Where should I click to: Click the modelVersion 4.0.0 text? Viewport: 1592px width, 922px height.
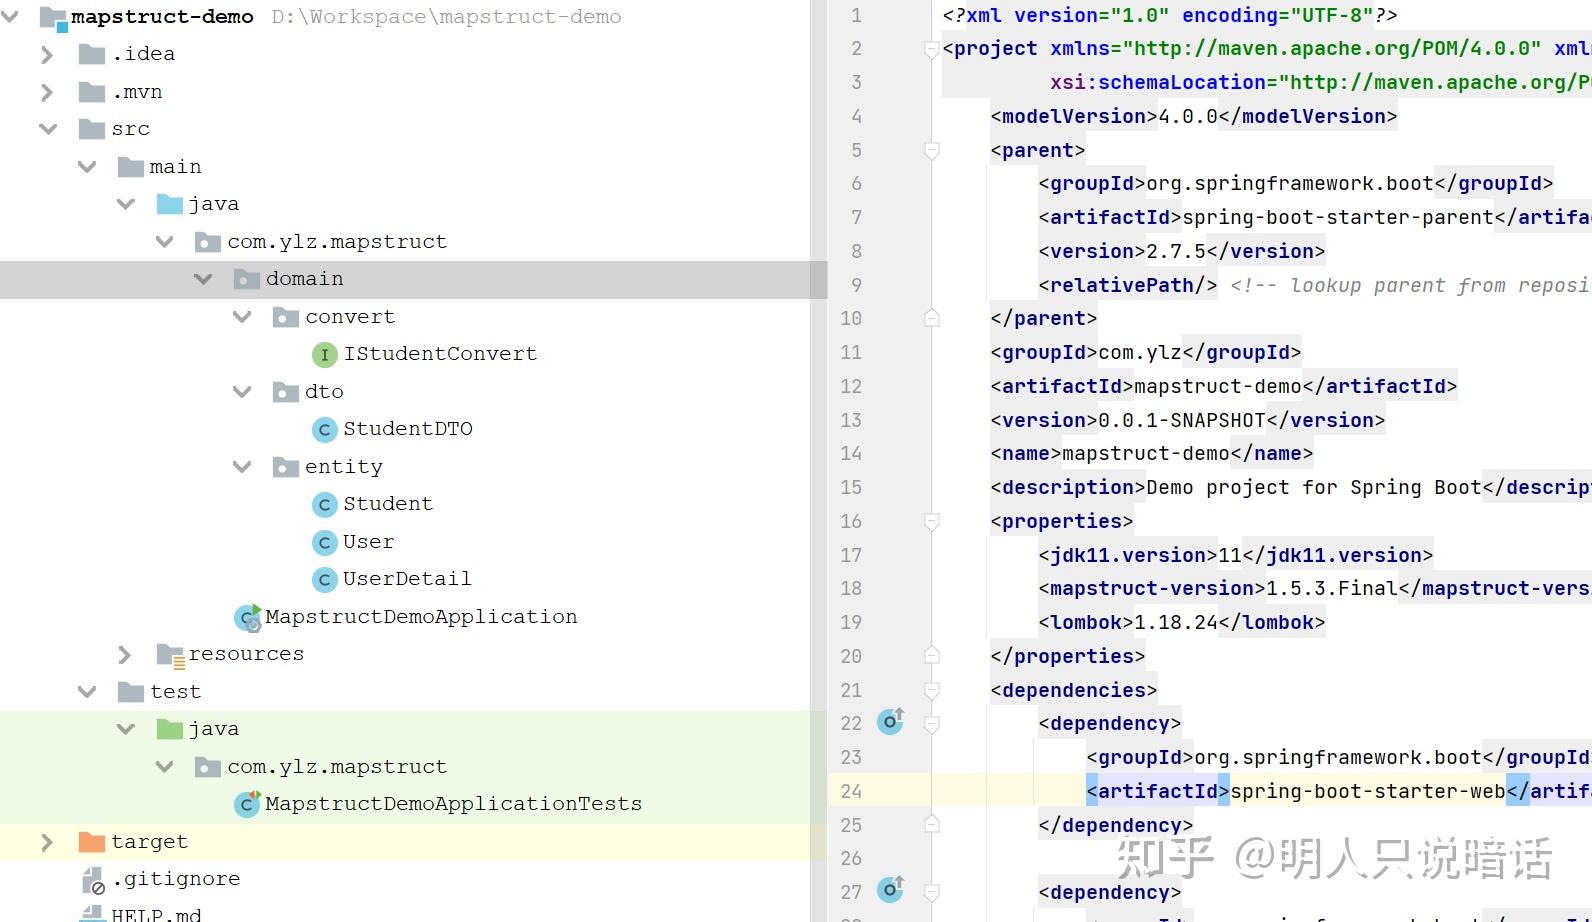point(1188,116)
